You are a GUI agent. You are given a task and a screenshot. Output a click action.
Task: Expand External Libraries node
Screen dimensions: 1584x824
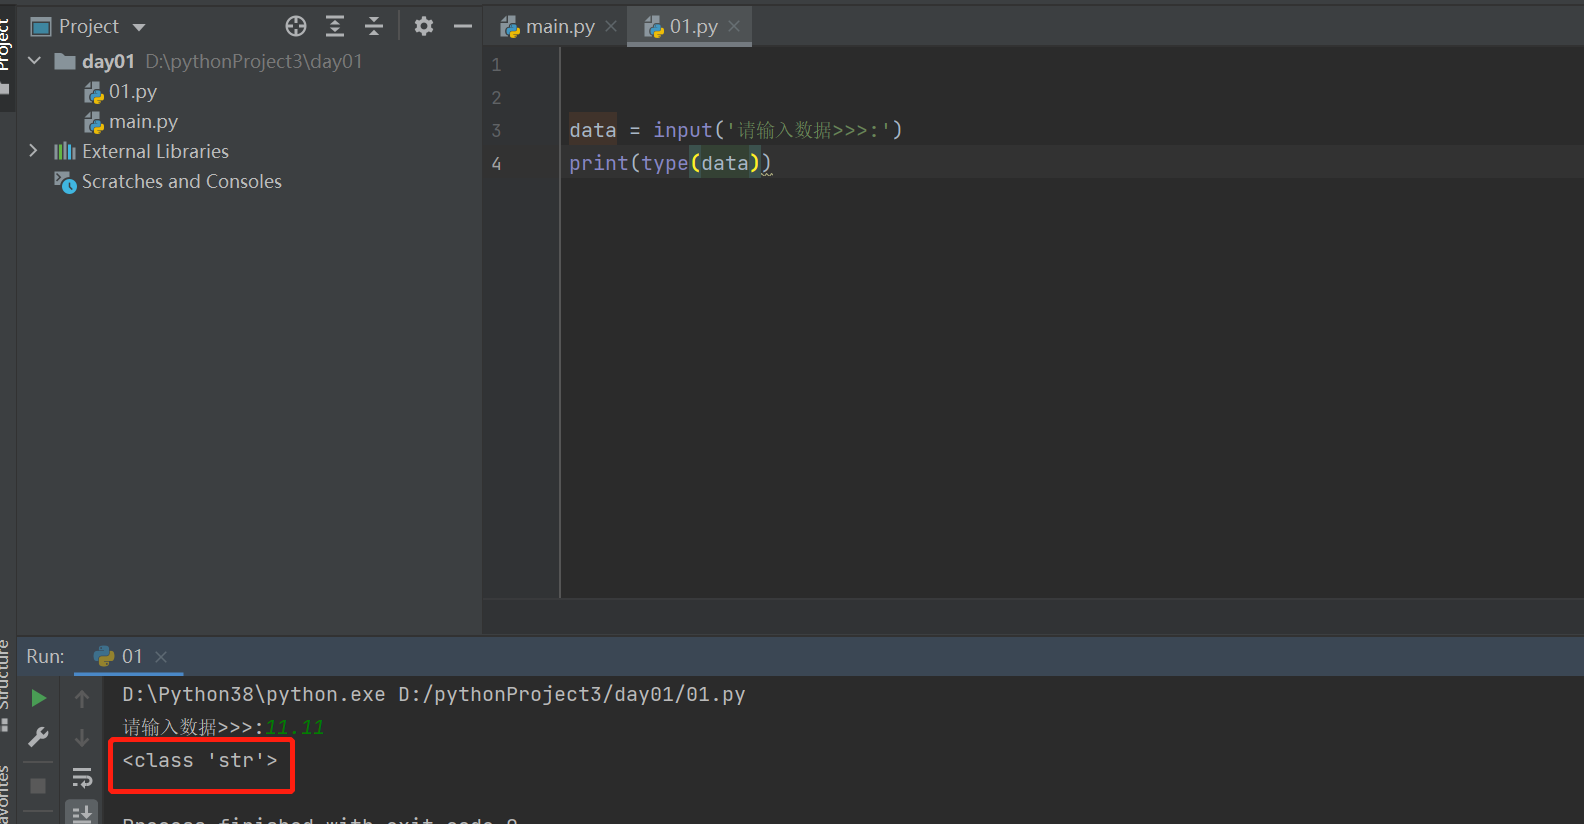pos(34,151)
